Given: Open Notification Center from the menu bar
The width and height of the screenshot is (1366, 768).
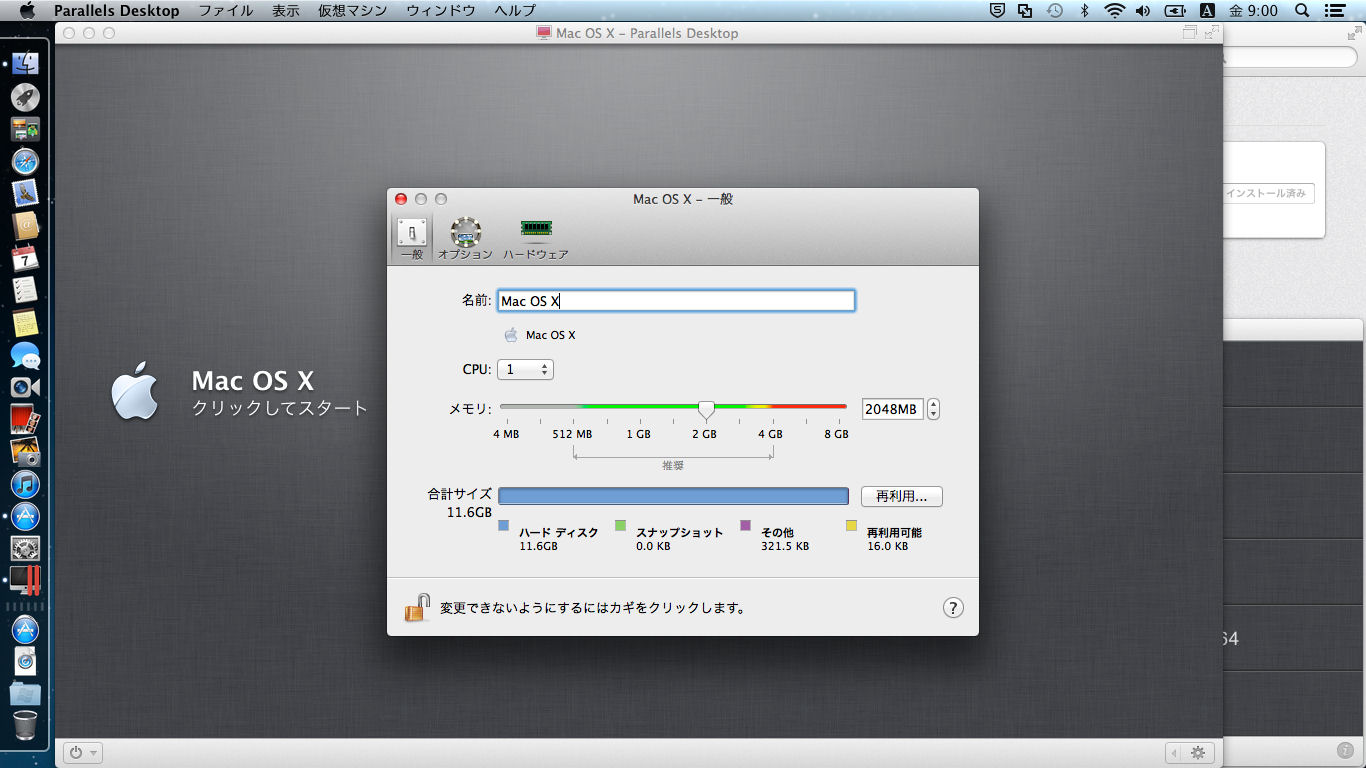Looking at the screenshot, I should (1334, 11).
